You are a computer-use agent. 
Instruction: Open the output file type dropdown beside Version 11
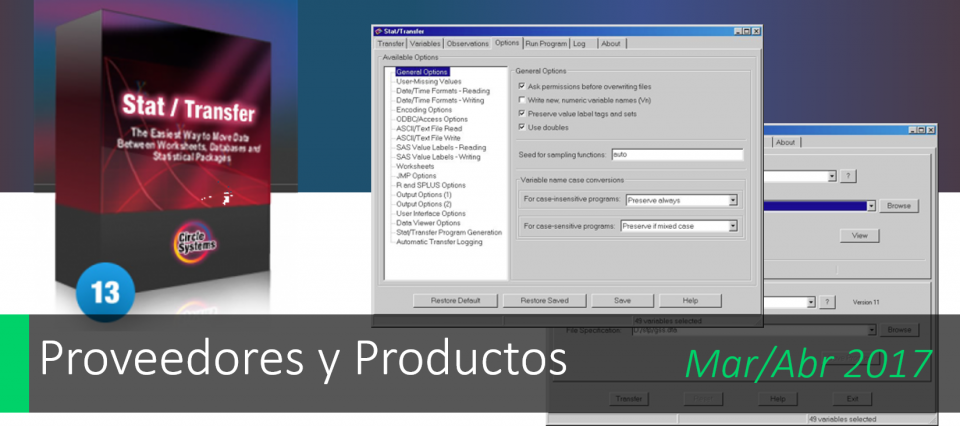(x=811, y=302)
